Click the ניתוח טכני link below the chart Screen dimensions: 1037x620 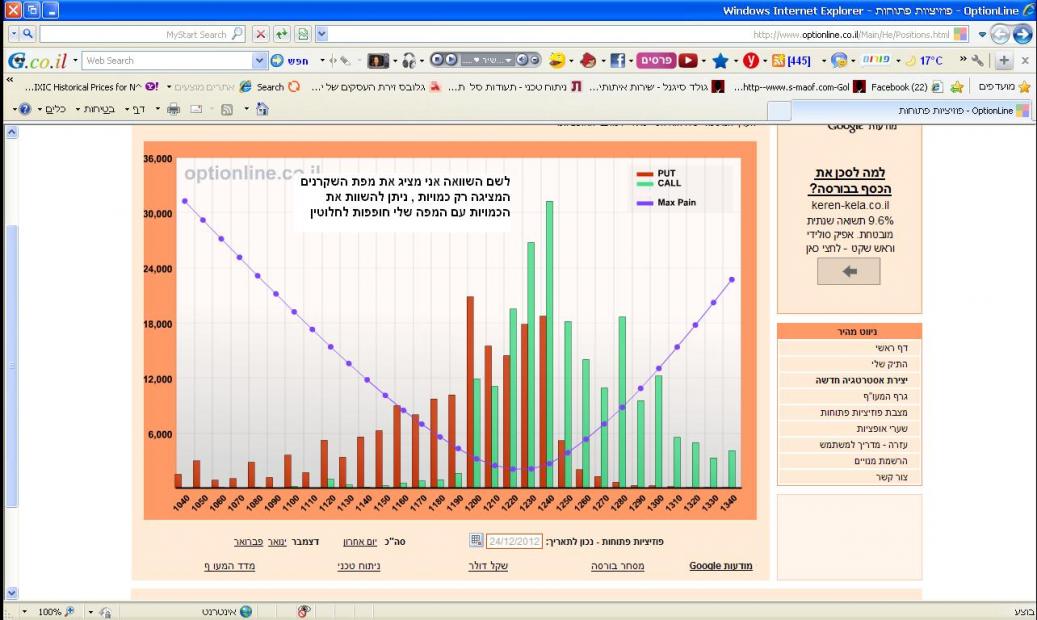coord(359,566)
